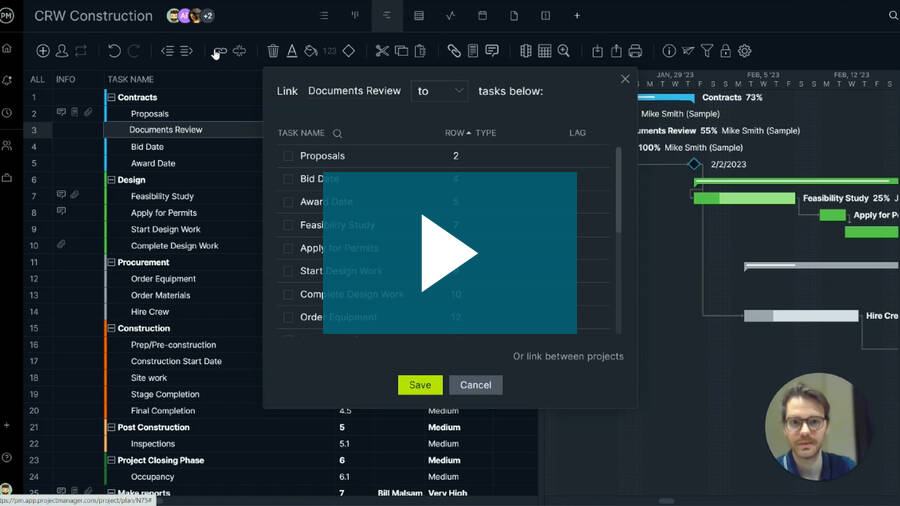This screenshot has width=900, height=506.
Task: Click the undo arrow
Action: [114, 51]
